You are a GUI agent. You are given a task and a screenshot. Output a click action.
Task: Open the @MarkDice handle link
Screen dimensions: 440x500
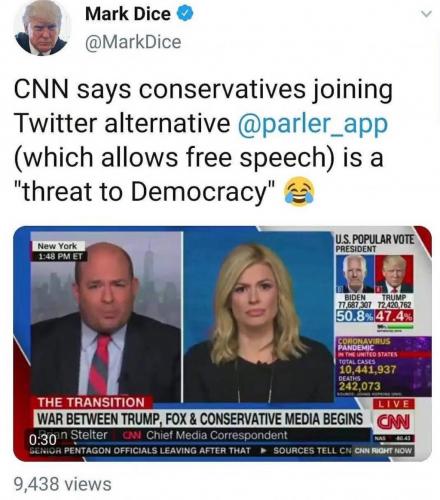pyautogui.click(x=133, y=42)
